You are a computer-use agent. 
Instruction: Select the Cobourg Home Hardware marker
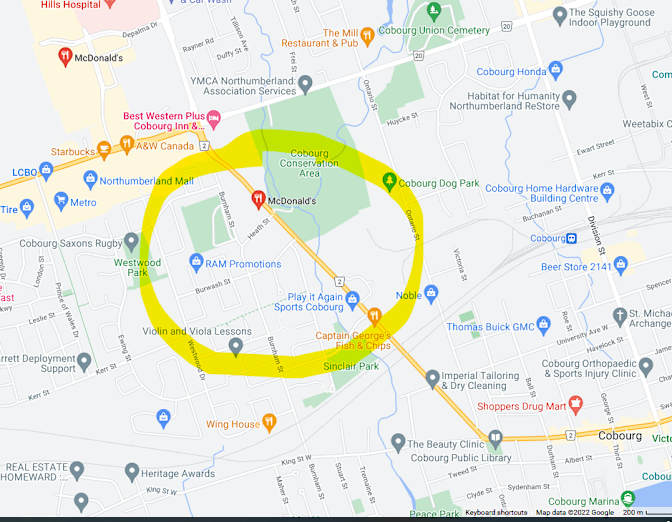(x=607, y=192)
